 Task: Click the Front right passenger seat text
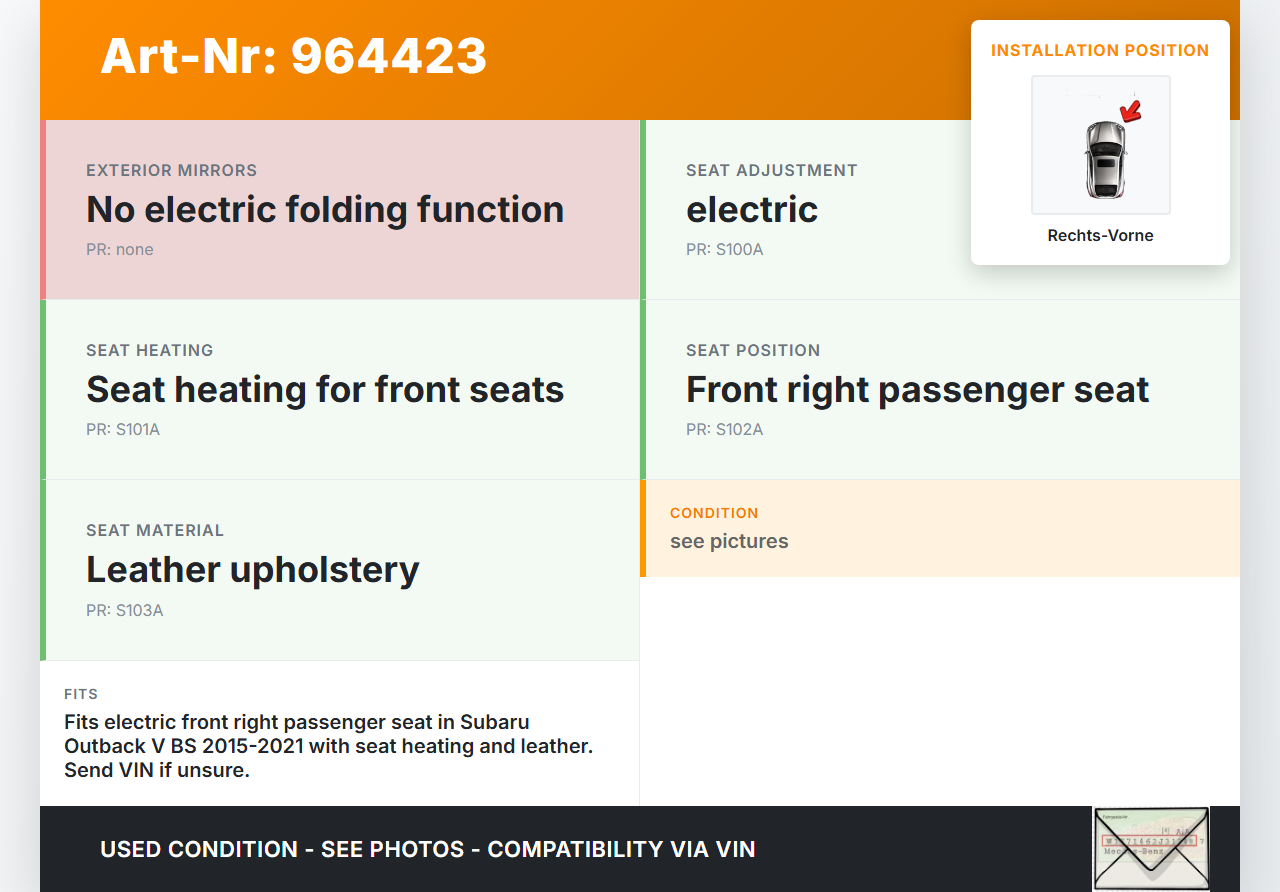point(917,389)
